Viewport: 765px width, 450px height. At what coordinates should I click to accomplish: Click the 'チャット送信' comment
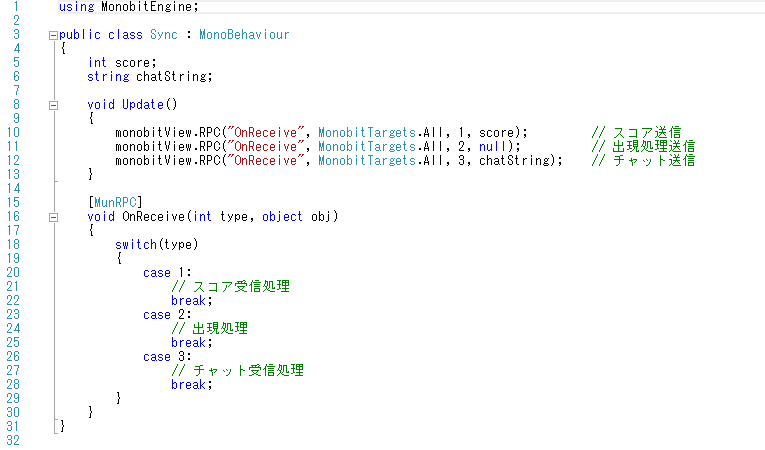pos(643,161)
